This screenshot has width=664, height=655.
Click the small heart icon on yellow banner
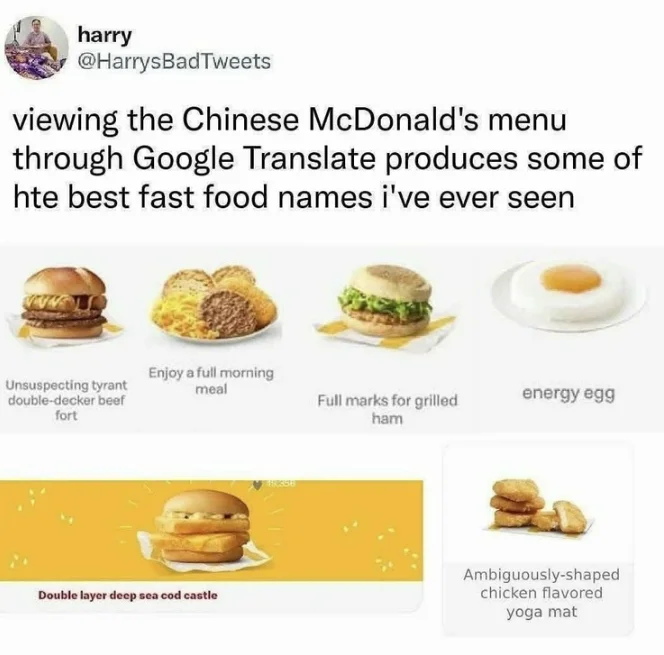pyautogui.click(x=256, y=484)
